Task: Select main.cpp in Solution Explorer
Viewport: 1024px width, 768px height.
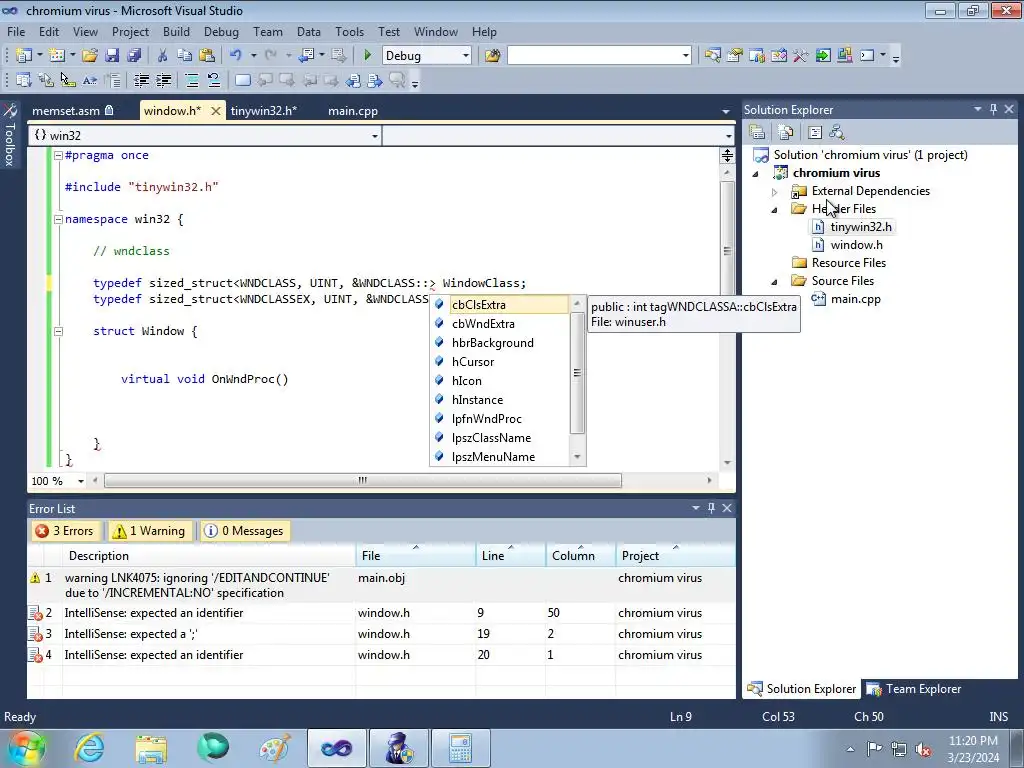Action: 856,299
